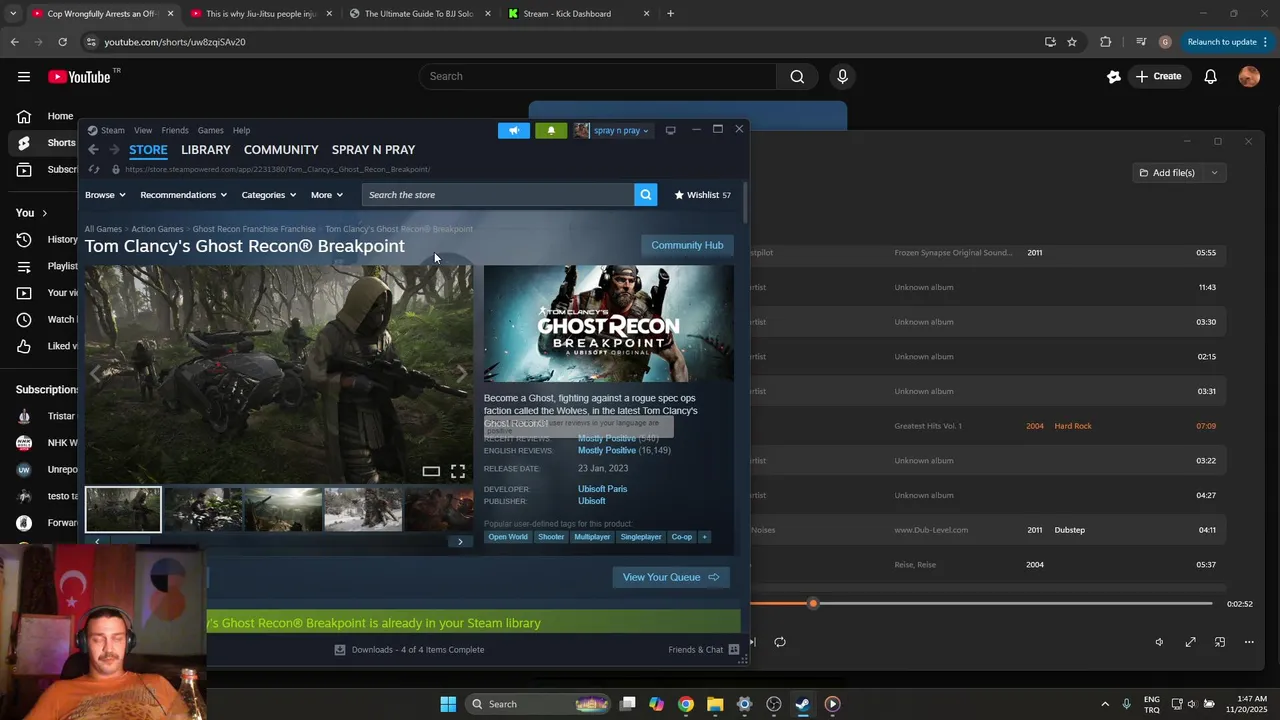The image size is (1280, 720).
Task: Open File Explorer from taskbar
Action: click(715, 704)
